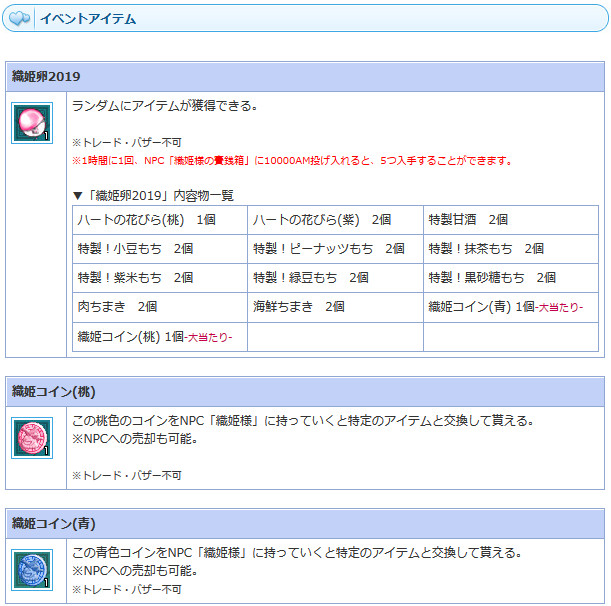Select the 特製！ピーナッツもち 2個 cell
This screenshot has width=611, height=606.
point(335,249)
